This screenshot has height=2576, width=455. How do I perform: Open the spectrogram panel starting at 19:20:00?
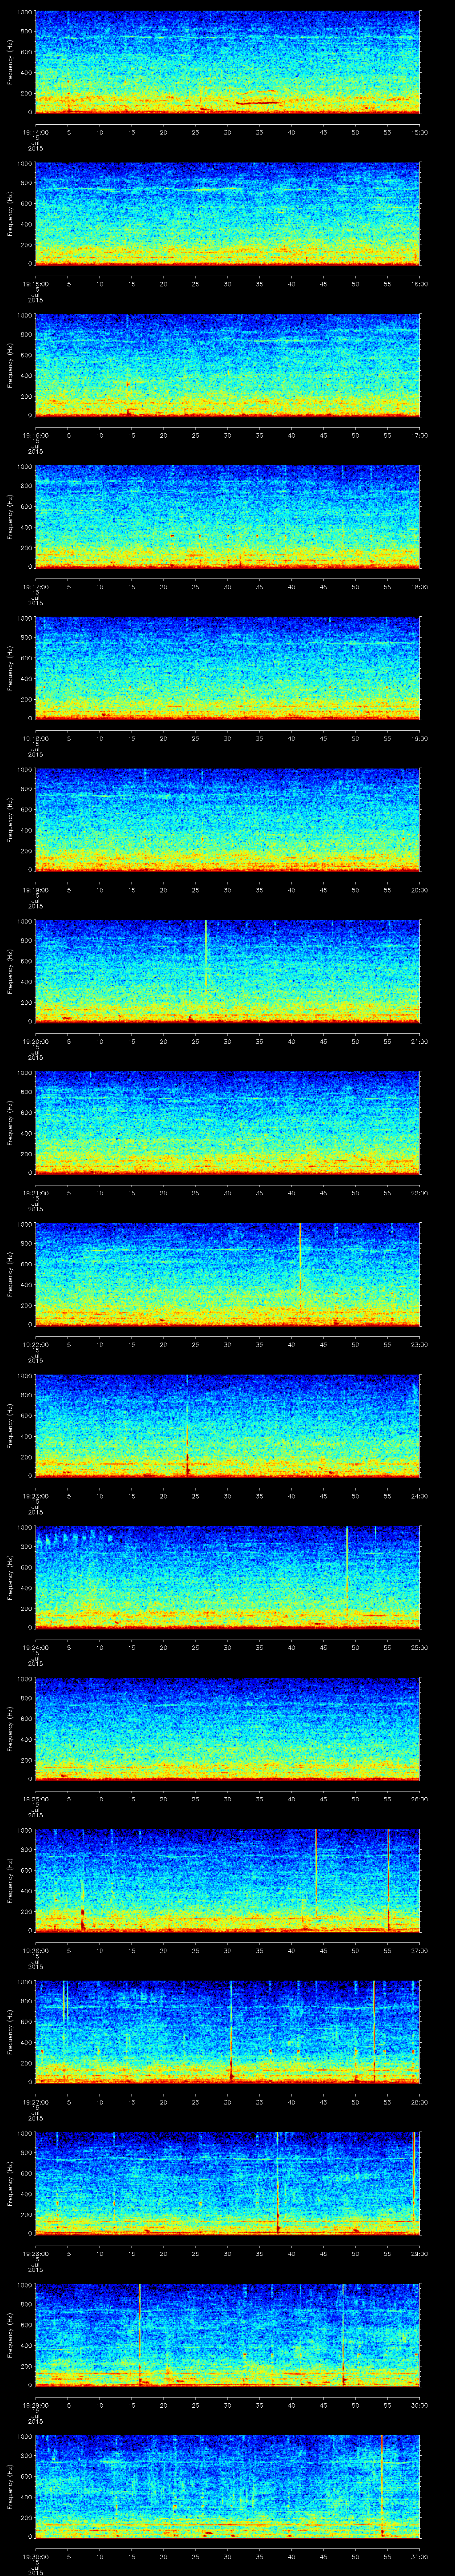click(x=227, y=971)
